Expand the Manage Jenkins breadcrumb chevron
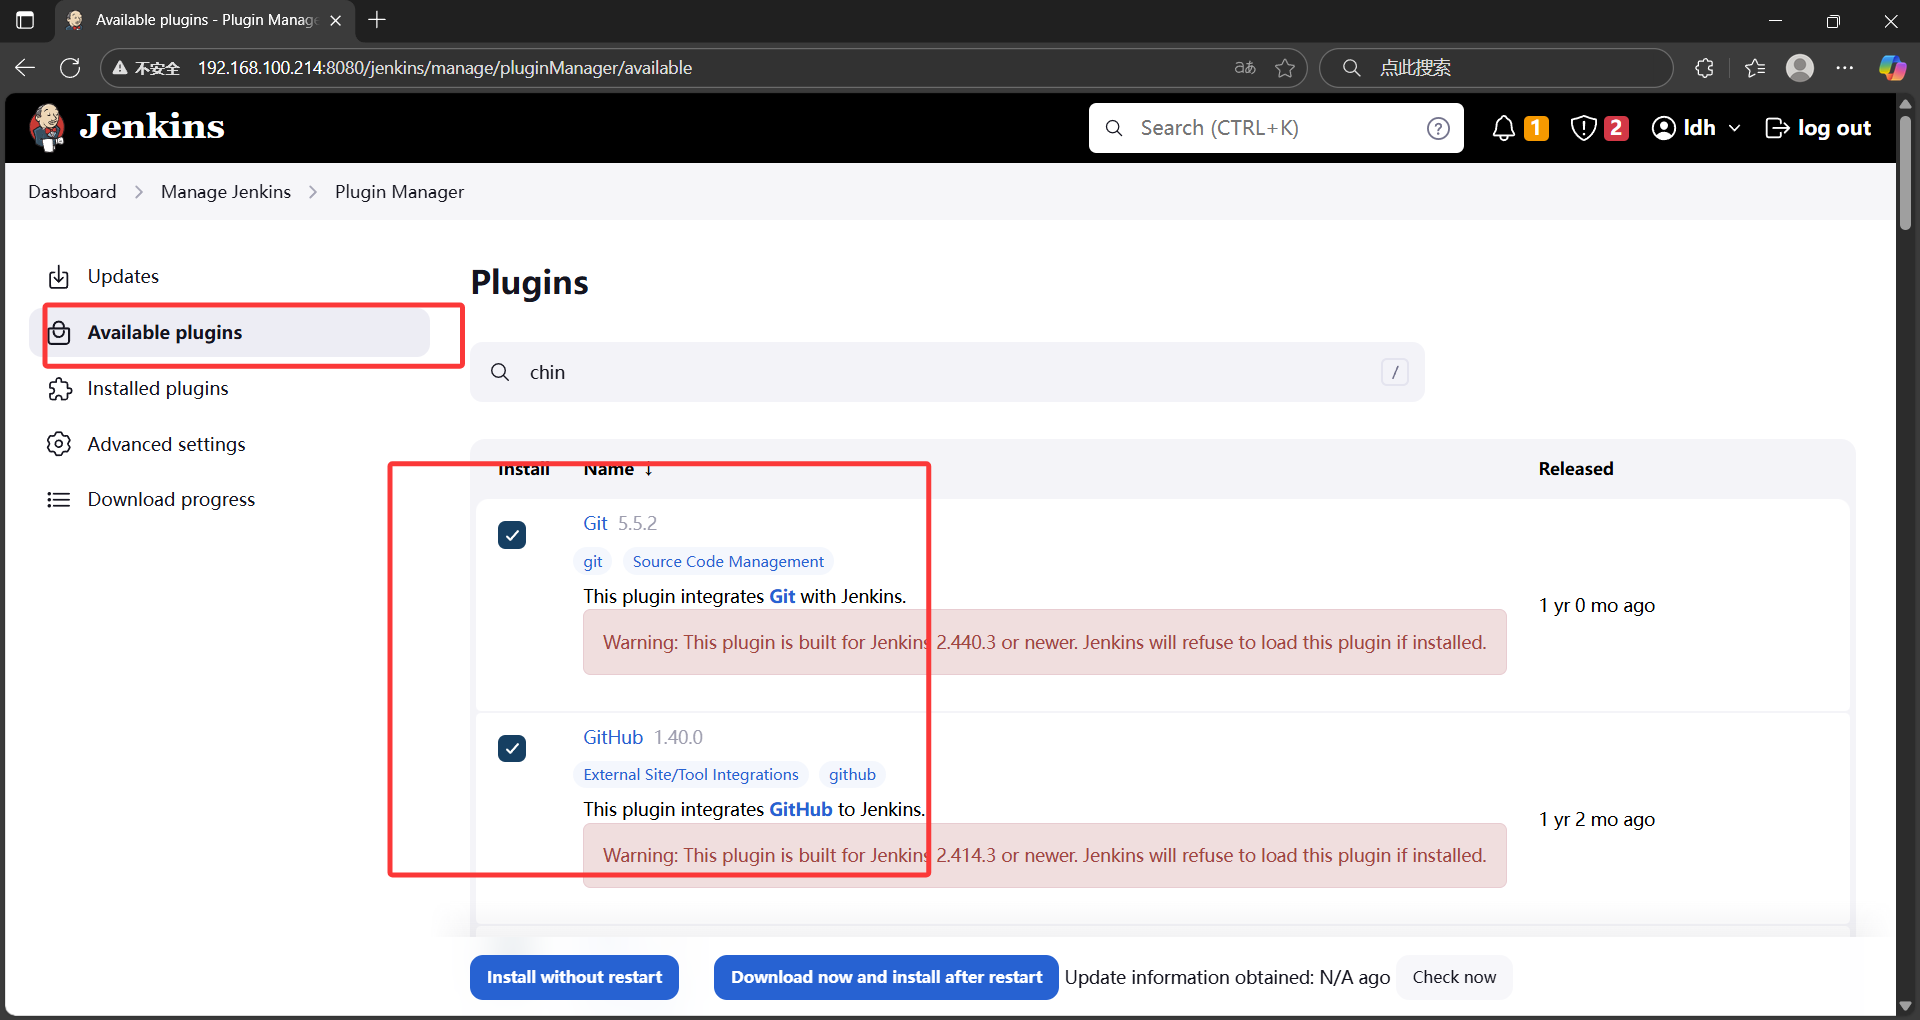1920x1020 pixels. [313, 192]
